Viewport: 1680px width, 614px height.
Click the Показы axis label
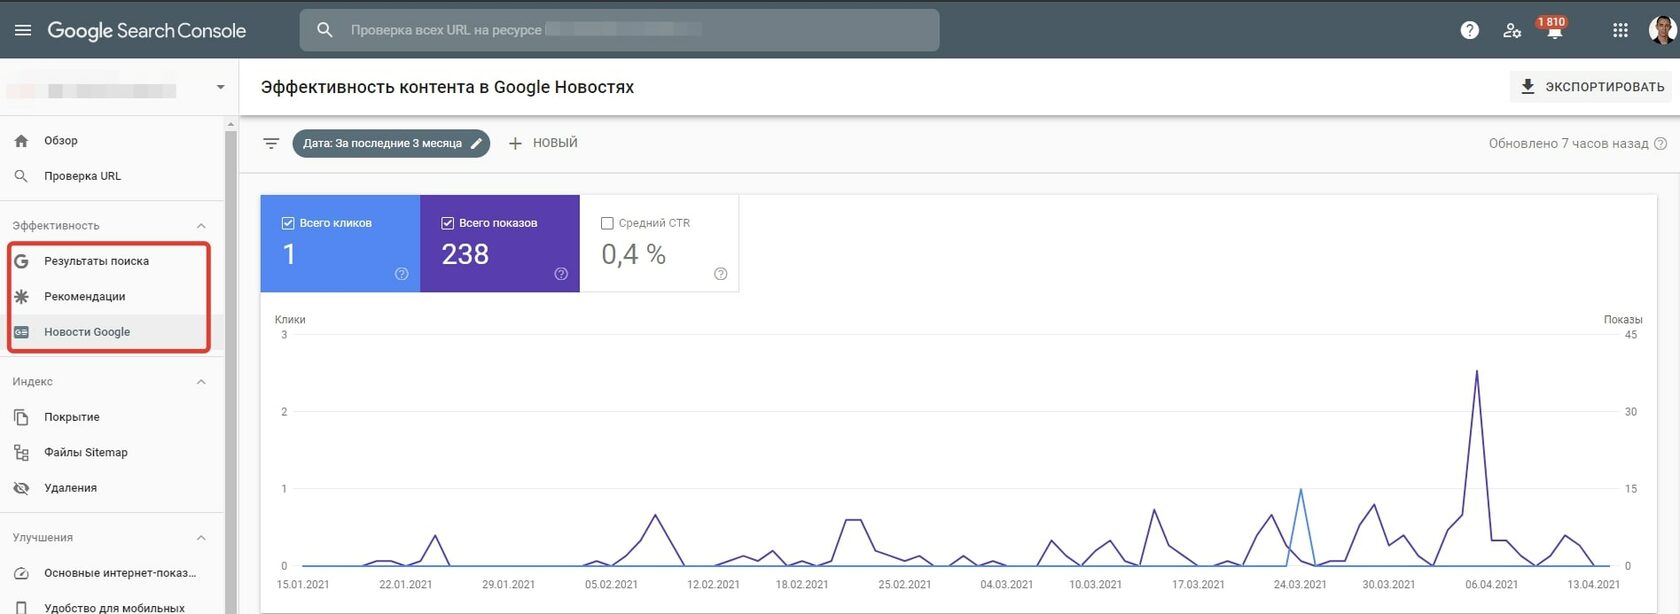[x=1622, y=320]
